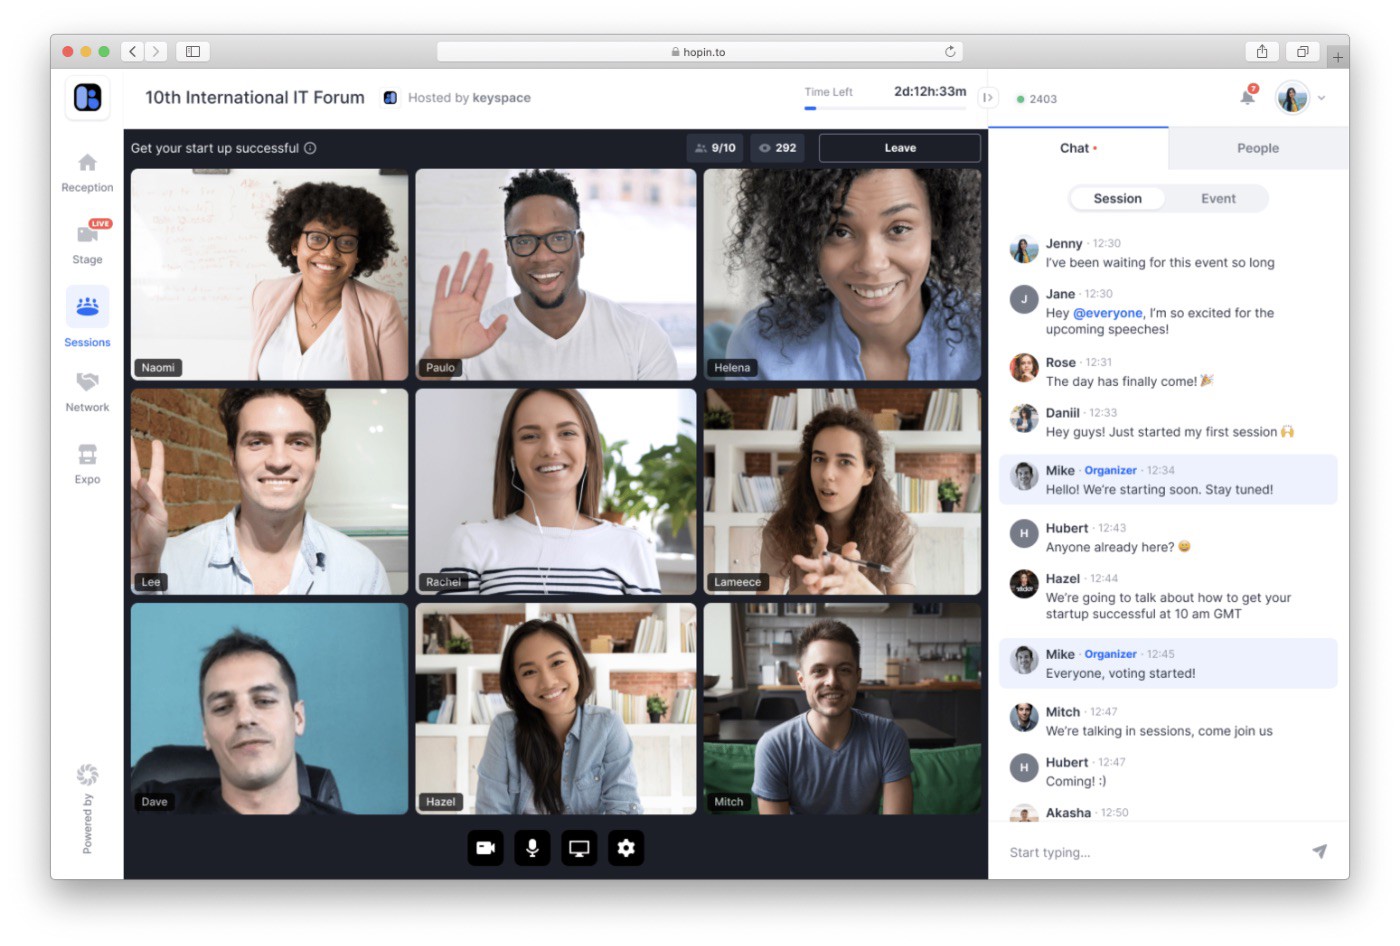The height and width of the screenshot is (946, 1400).
Task: Expand the profile avatar dropdown arrow
Action: pyautogui.click(x=1321, y=98)
